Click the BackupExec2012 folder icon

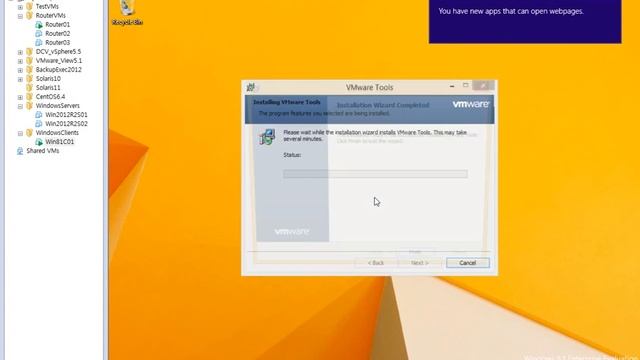(x=29, y=69)
